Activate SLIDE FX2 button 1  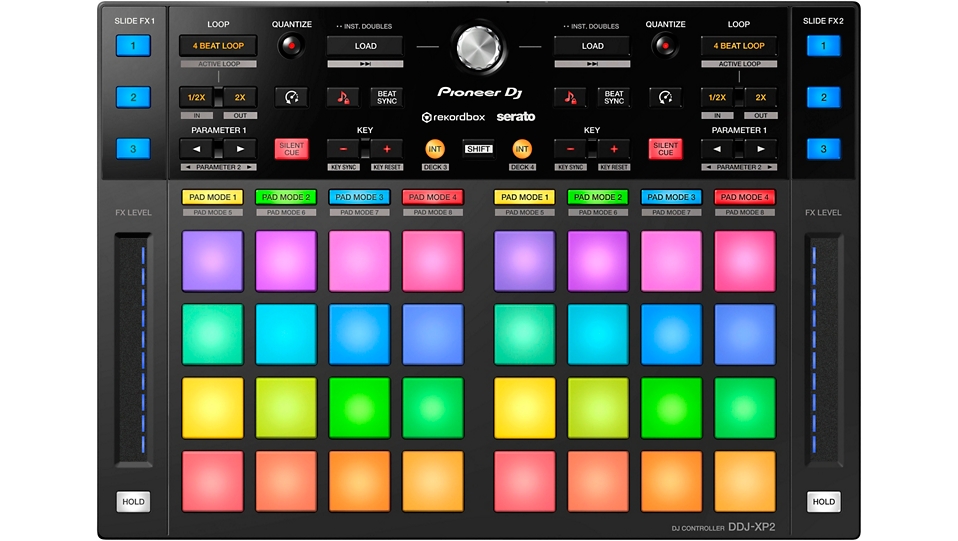click(x=824, y=46)
